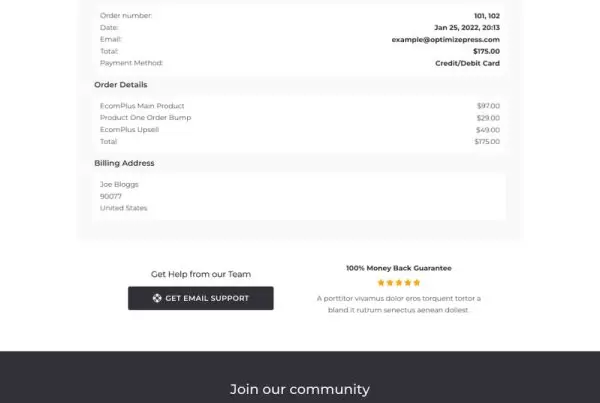Image resolution: width=600 pixels, height=403 pixels.
Task: Click the middle gold rating star
Action: pos(399,283)
